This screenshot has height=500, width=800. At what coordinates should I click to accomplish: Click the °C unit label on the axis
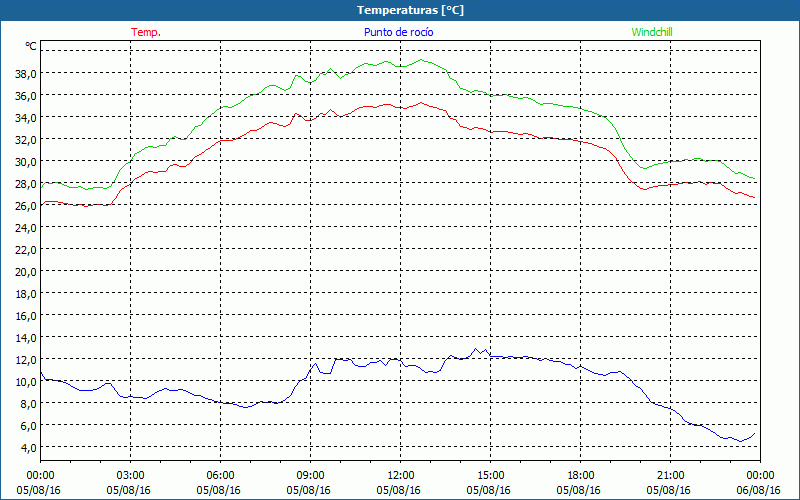tap(31, 46)
